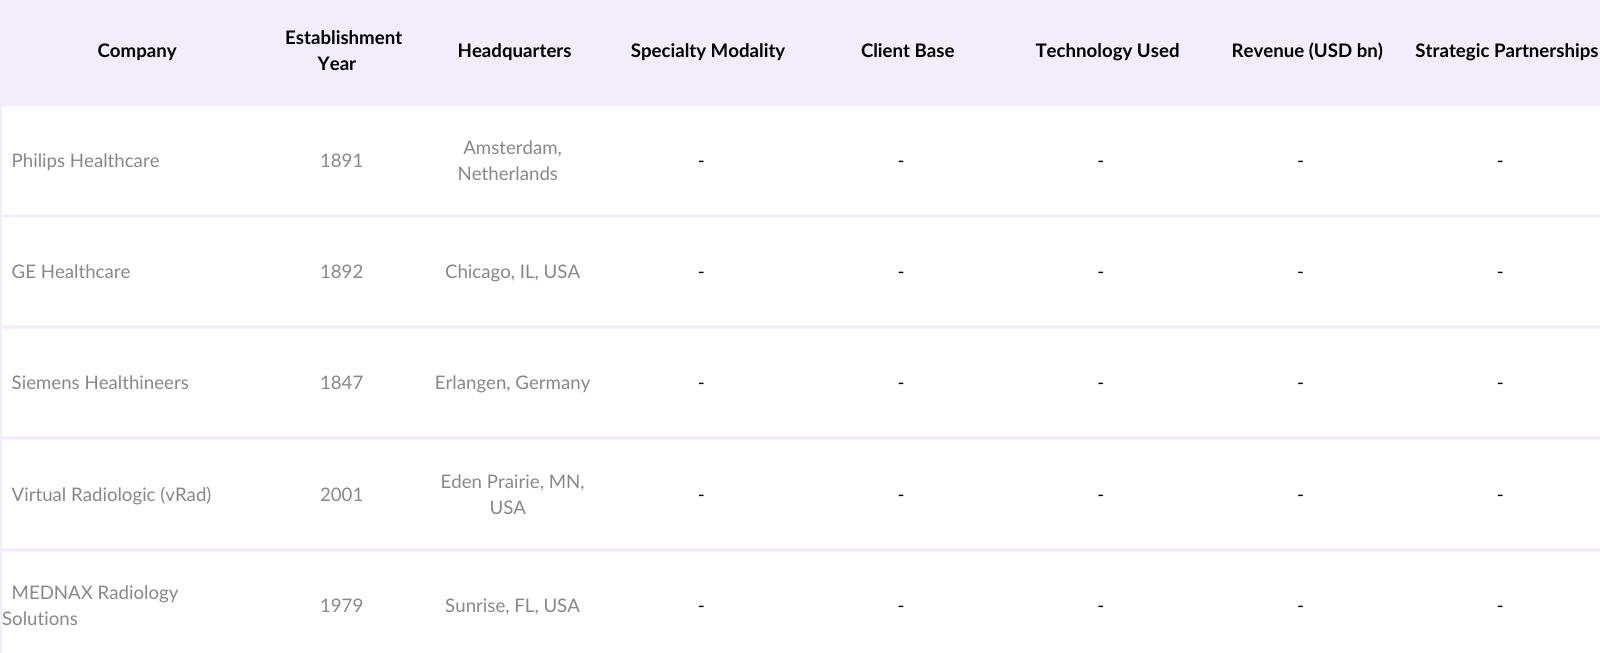Select the Revenue (USD bn) header

(1307, 51)
